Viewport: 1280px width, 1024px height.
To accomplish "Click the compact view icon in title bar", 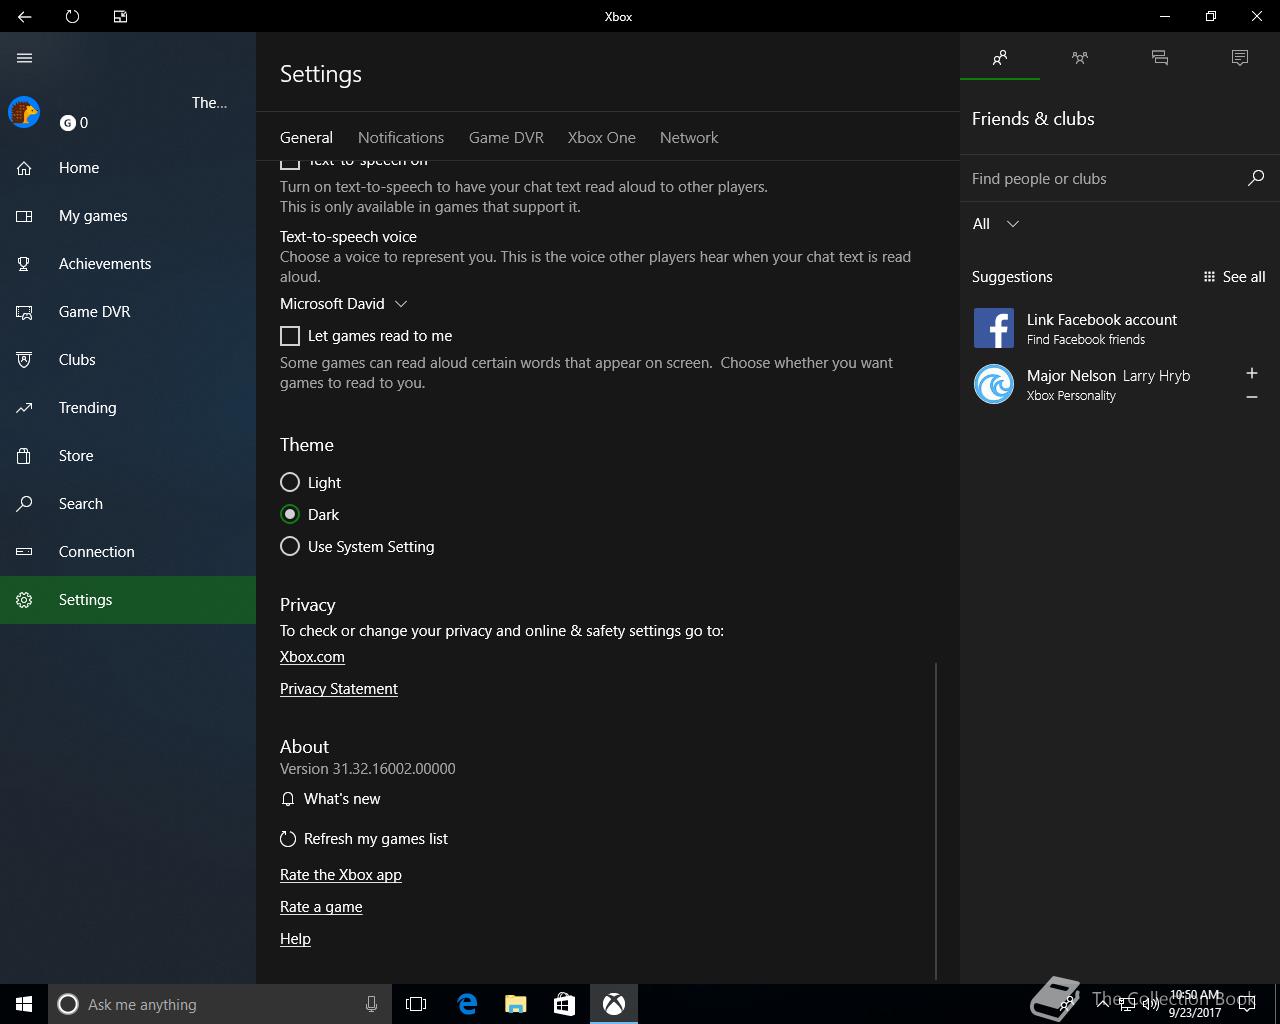I will (x=120, y=16).
